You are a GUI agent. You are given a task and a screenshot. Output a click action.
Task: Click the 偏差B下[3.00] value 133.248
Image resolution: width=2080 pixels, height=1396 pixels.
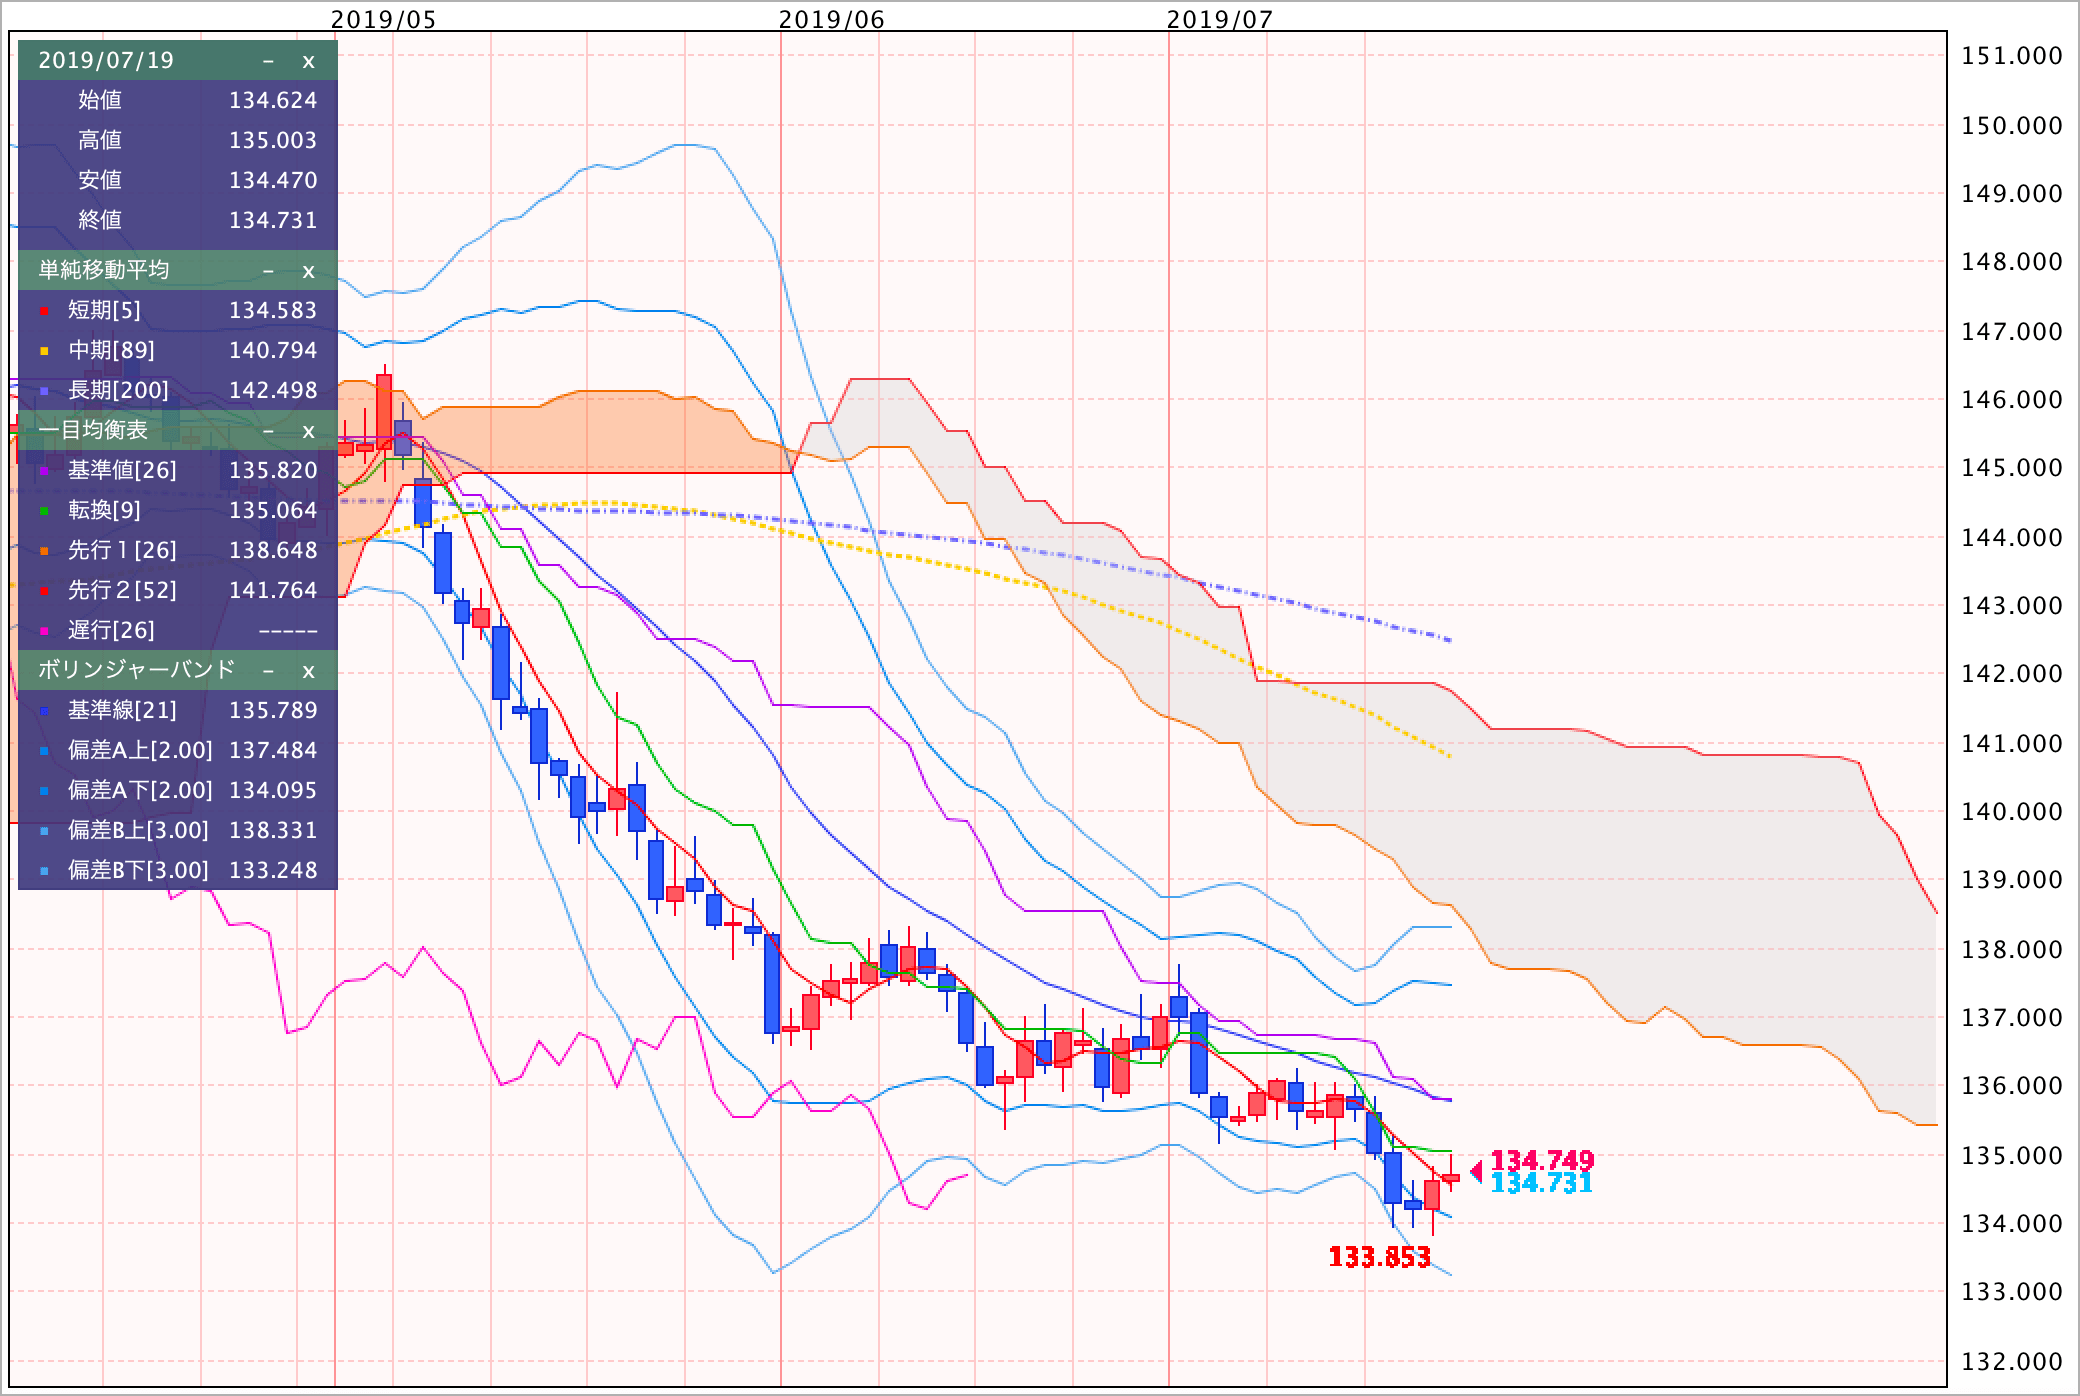coord(273,870)
